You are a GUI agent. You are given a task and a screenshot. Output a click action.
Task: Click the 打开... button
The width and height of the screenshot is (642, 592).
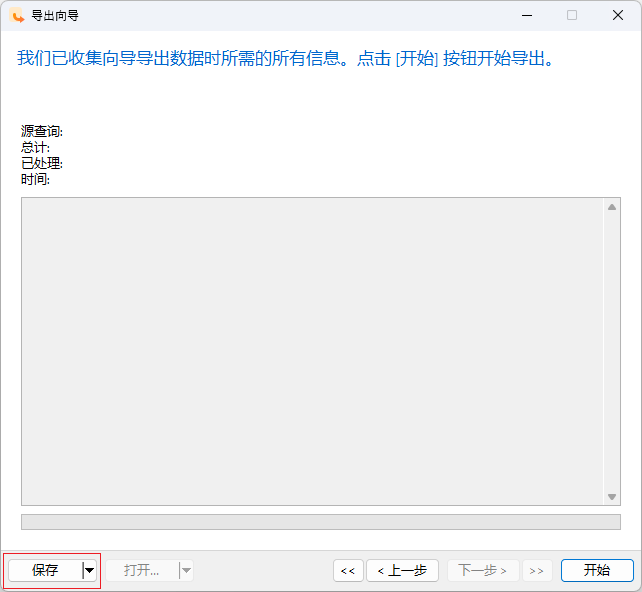coord(142,570)
